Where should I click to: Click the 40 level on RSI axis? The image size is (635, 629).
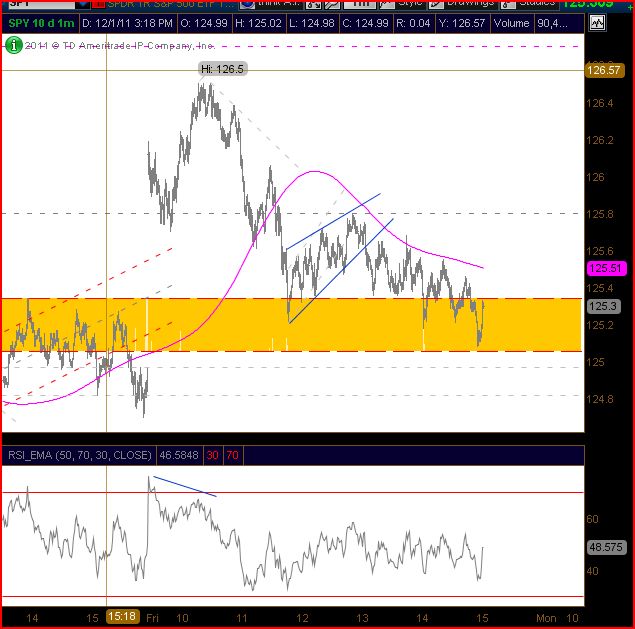point(592,571)
